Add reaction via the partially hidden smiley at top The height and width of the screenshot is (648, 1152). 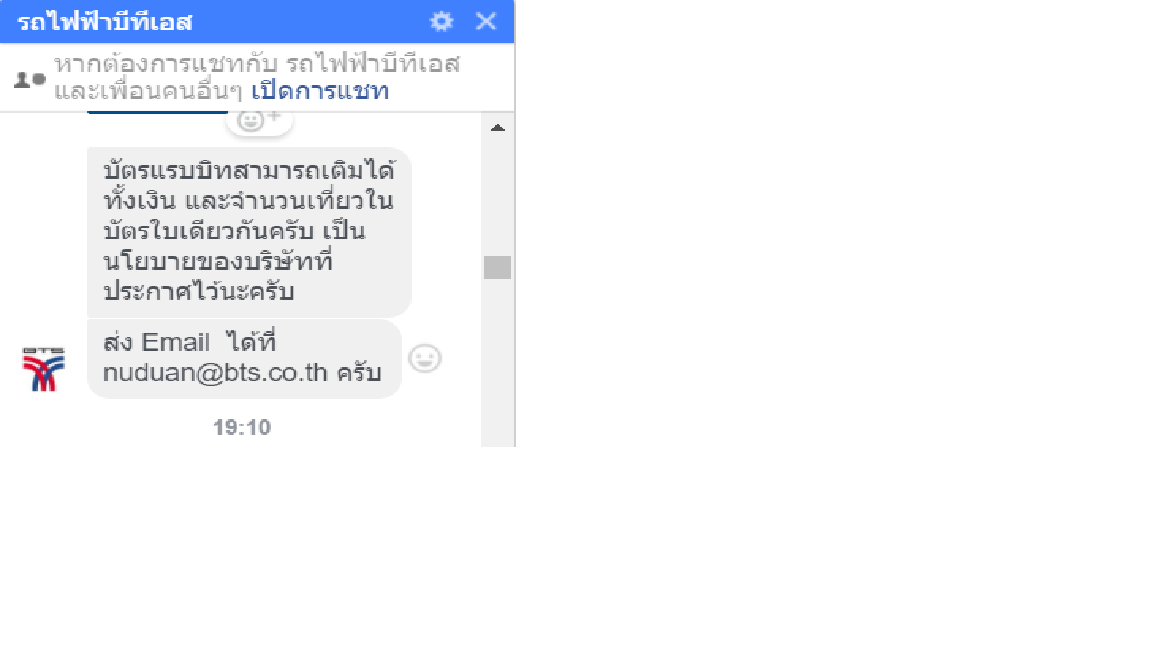(x=259, y=122)
